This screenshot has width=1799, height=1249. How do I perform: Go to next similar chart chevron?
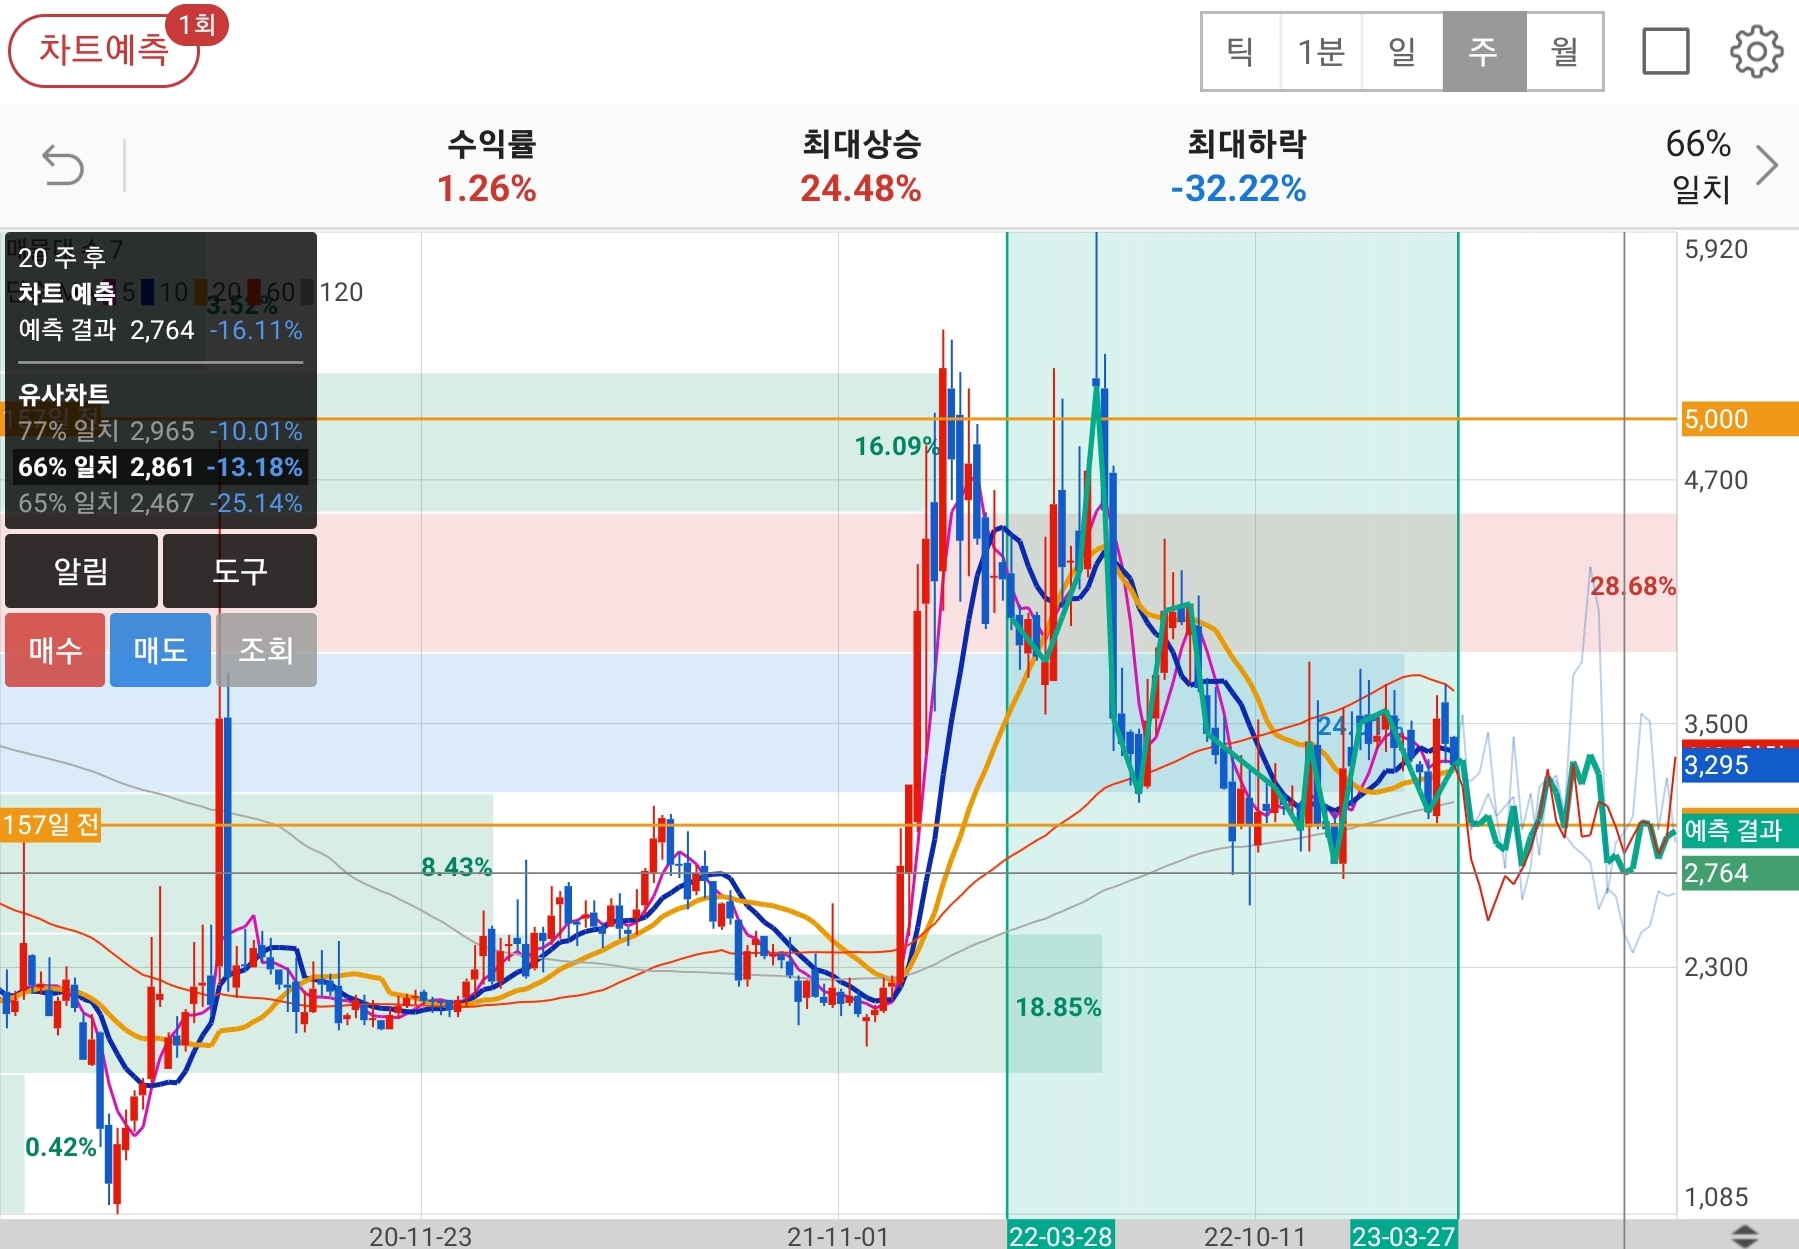click(x=1767, y=165)
